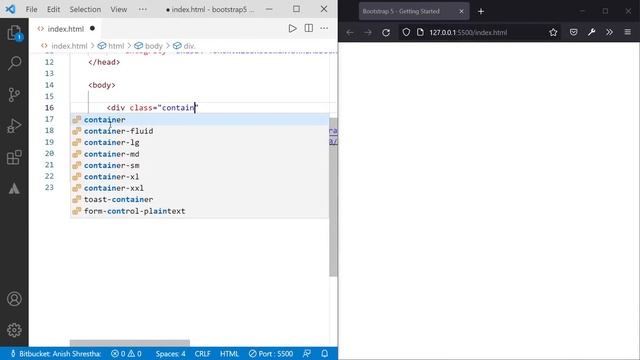
Task: Change line ending via CRLF
Action: 202,353
